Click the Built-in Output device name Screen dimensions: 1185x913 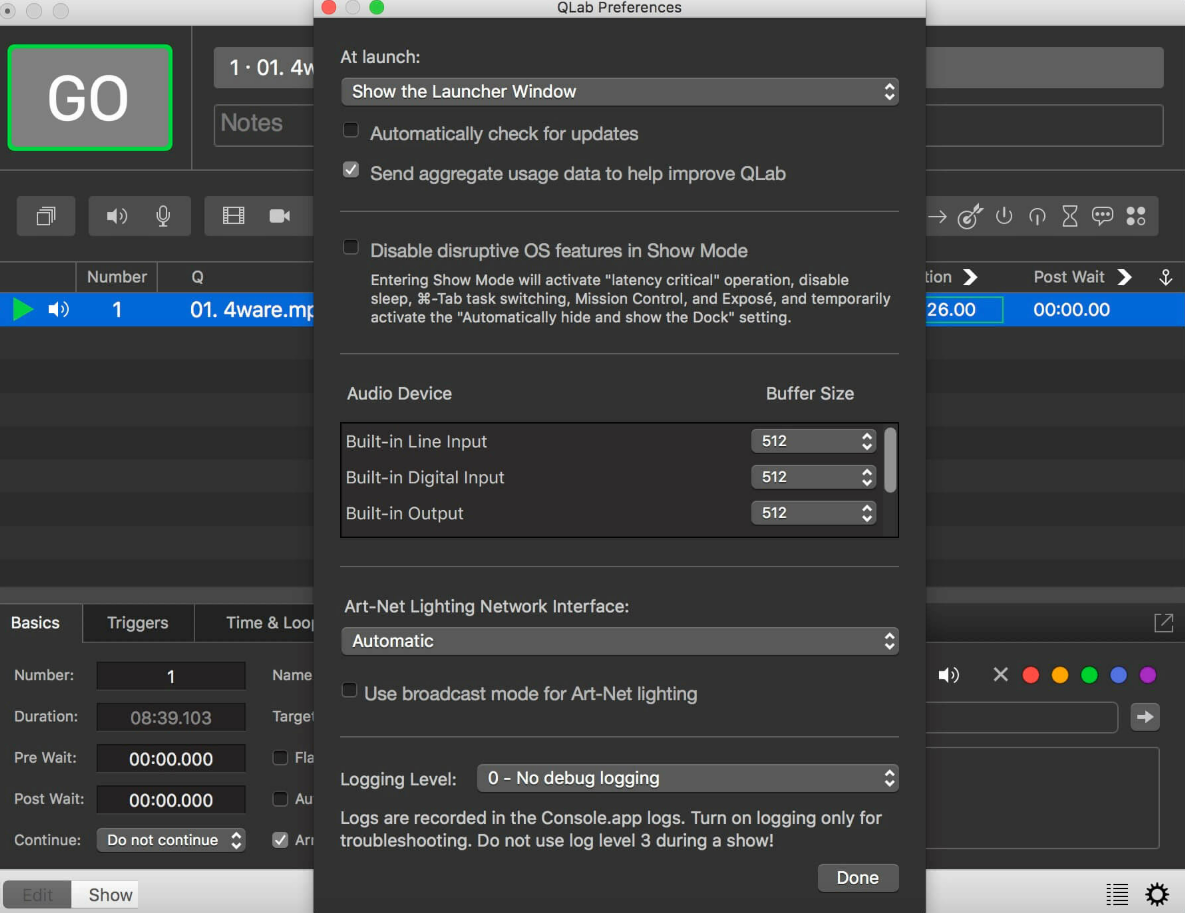pos(404,513)
